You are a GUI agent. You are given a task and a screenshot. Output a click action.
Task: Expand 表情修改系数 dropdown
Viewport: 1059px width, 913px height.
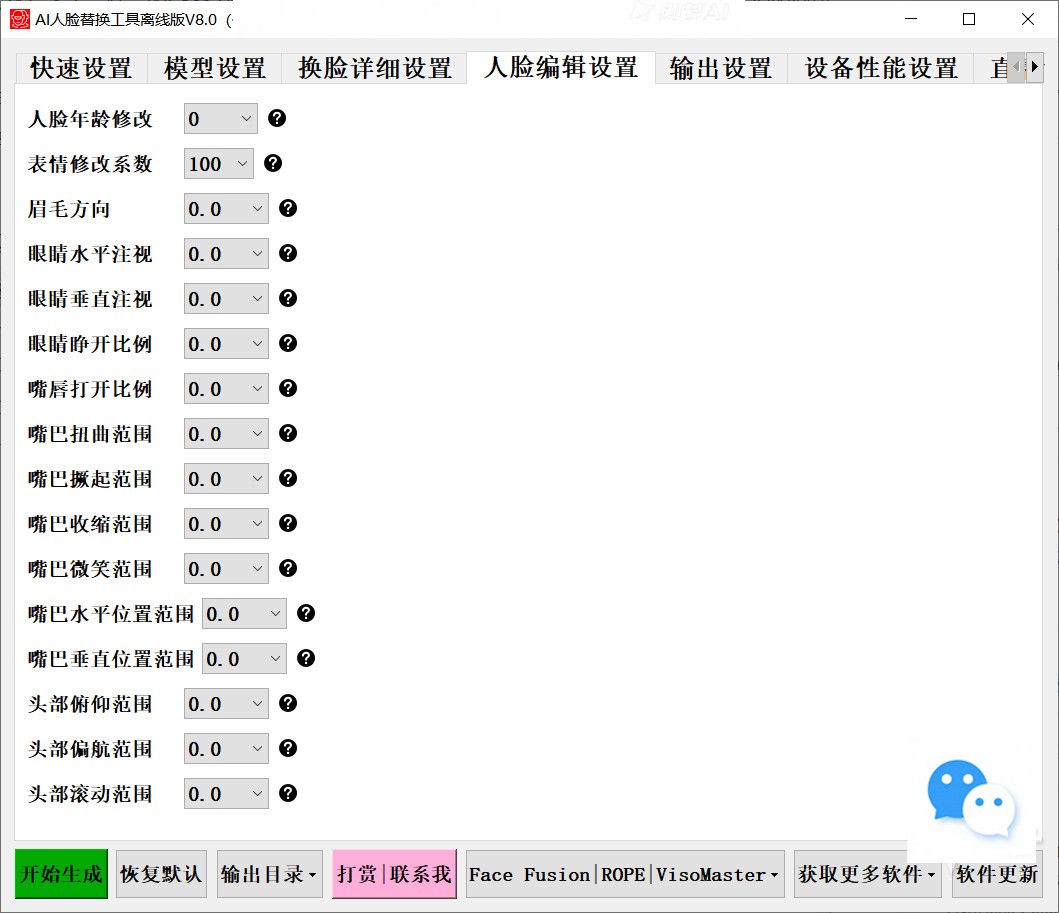[x=218, y=163]
